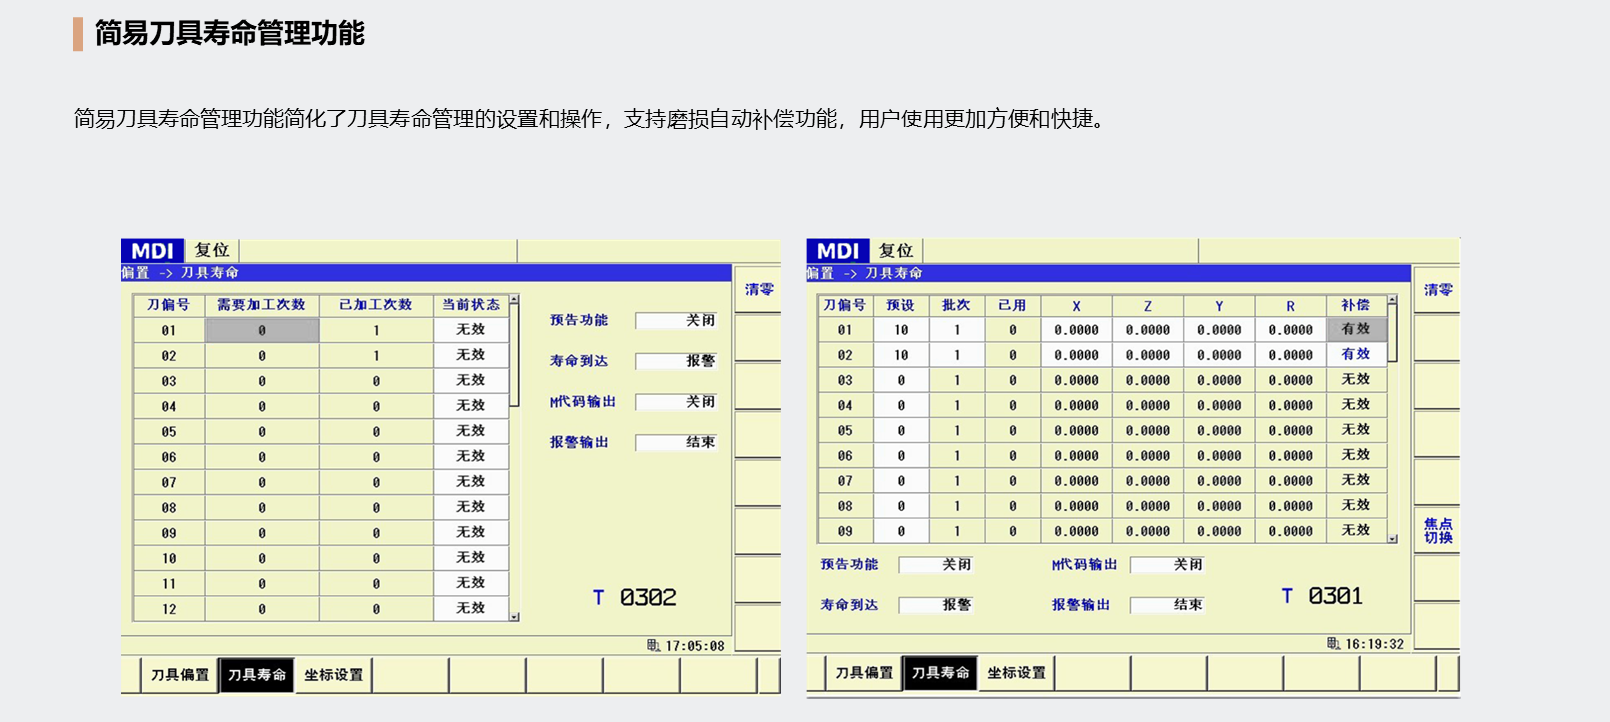1610x722 pixels.
Task: Open 报警输出 option field on T 0301 screen
Action: (x=1167, y=605)
